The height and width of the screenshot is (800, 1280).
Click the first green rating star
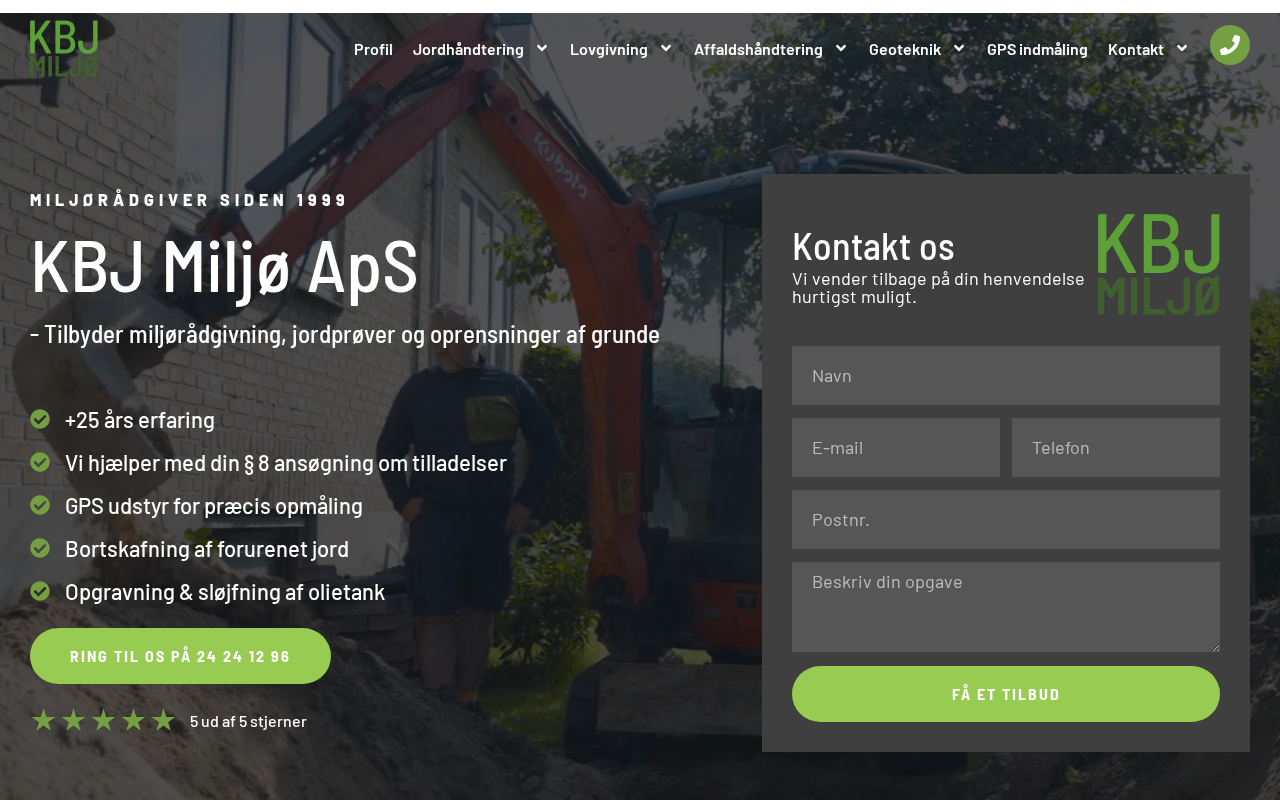43,720
